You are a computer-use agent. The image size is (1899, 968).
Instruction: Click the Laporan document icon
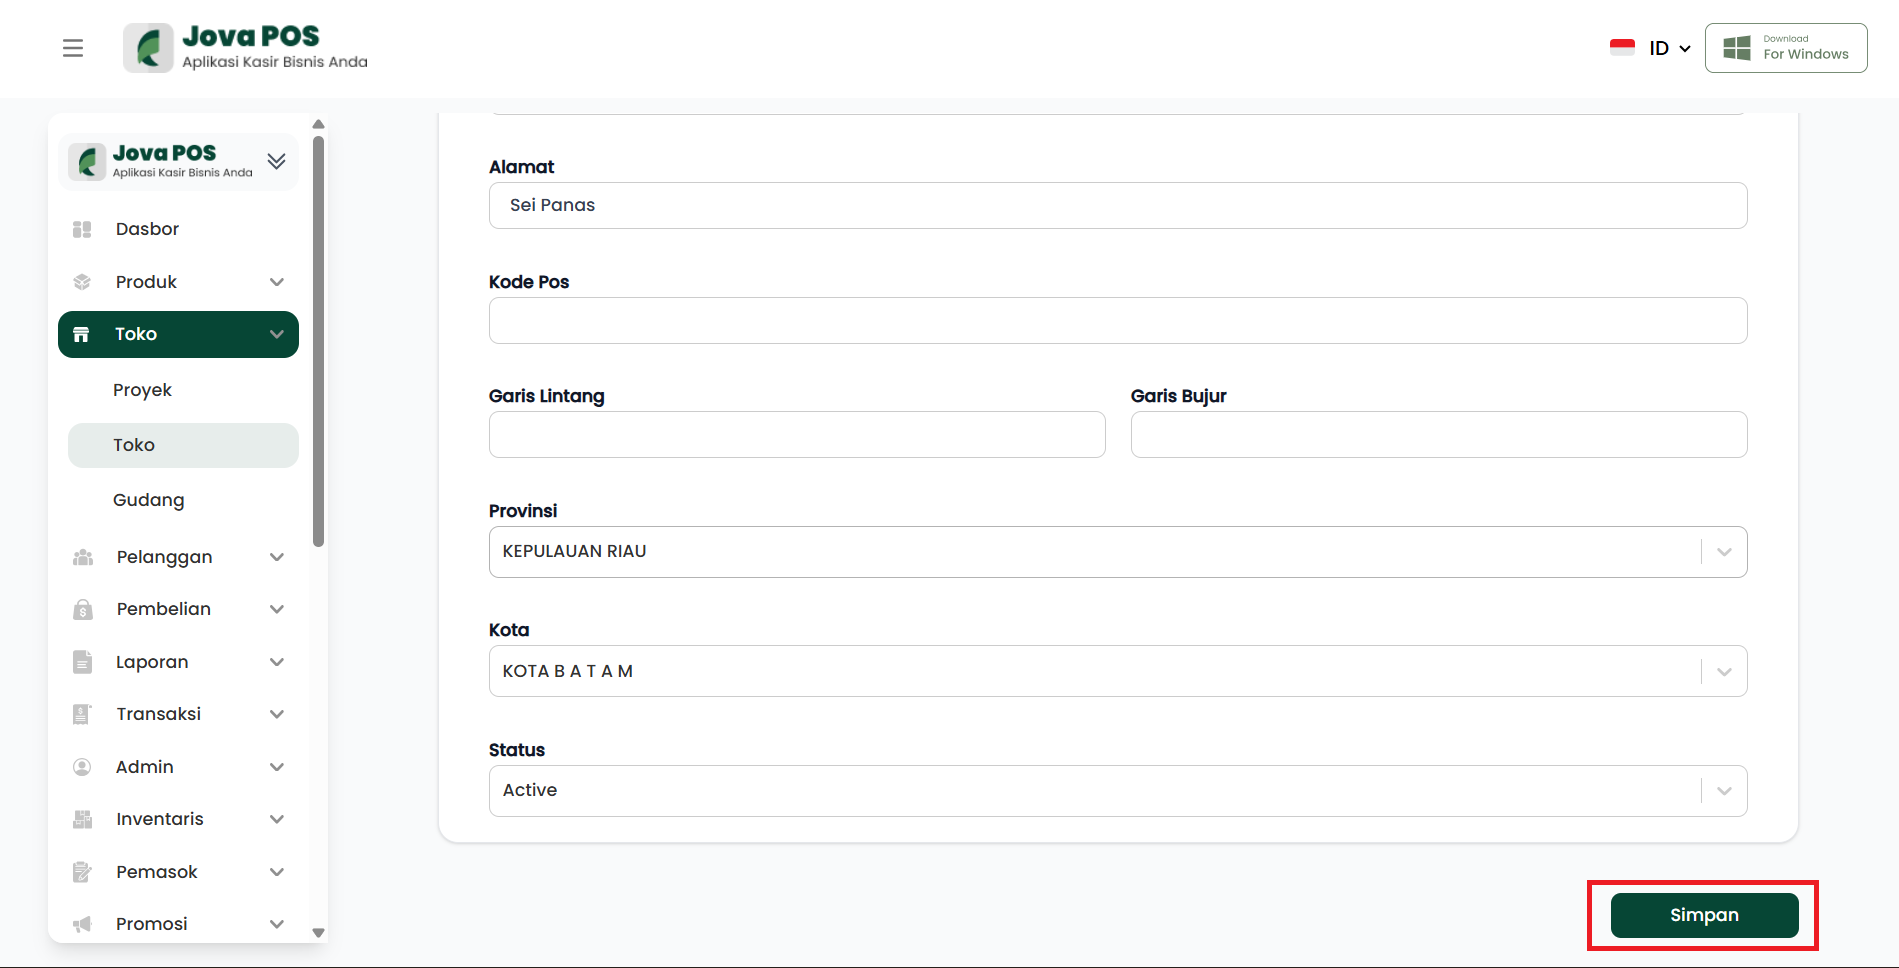coord(83,662)
